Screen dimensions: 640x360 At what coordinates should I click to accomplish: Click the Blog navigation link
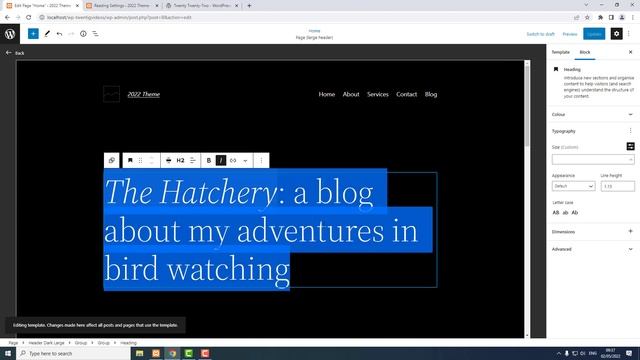click(431, 94)
